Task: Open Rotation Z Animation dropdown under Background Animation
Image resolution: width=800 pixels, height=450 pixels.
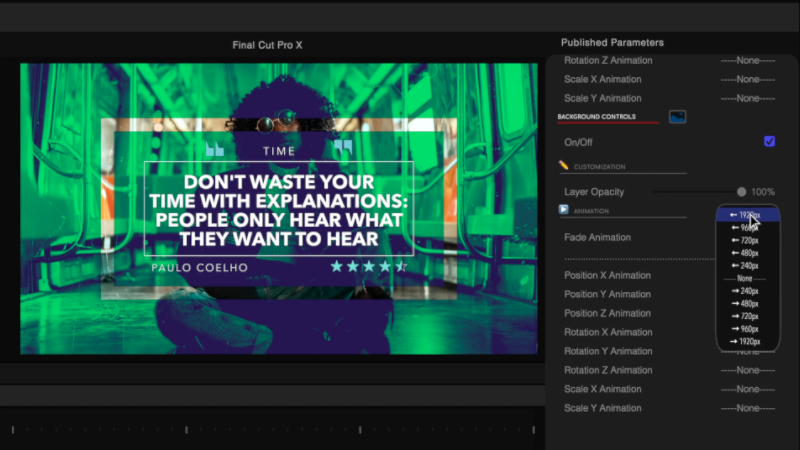Action: pos(748,370)
